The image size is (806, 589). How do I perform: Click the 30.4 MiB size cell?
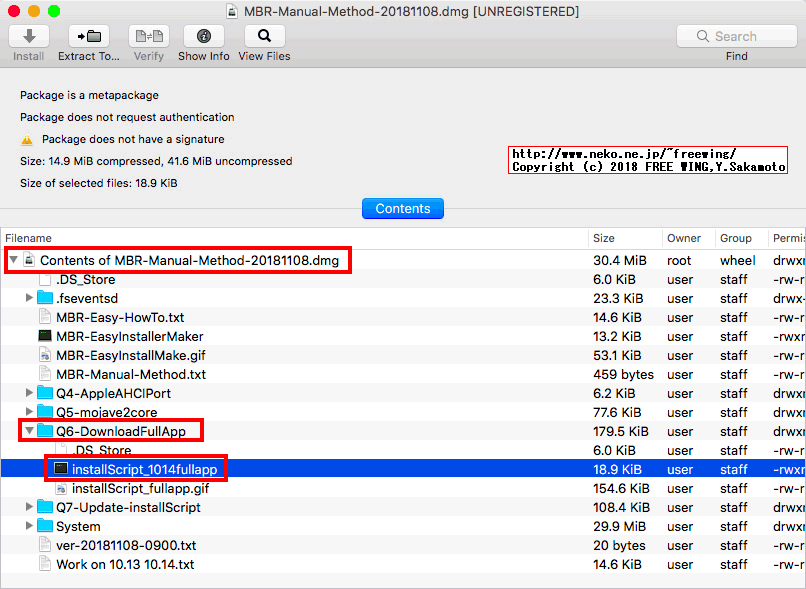pos(619,261)
